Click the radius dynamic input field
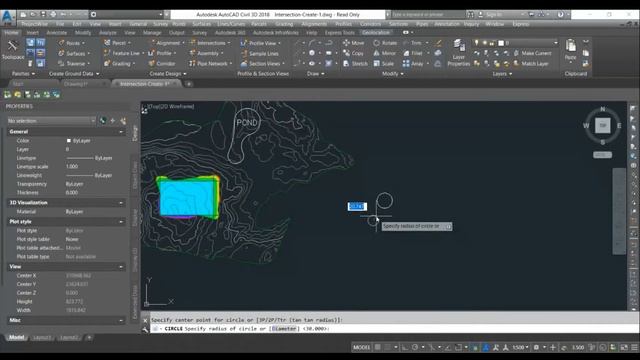 357,207
